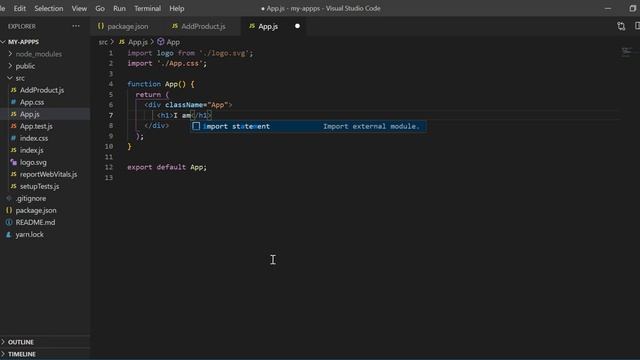Image resolution: width=640 pixels, height=360 pixels.
Task: Click the braces icon beside package.json in explorer
Action: coord(9,210)
